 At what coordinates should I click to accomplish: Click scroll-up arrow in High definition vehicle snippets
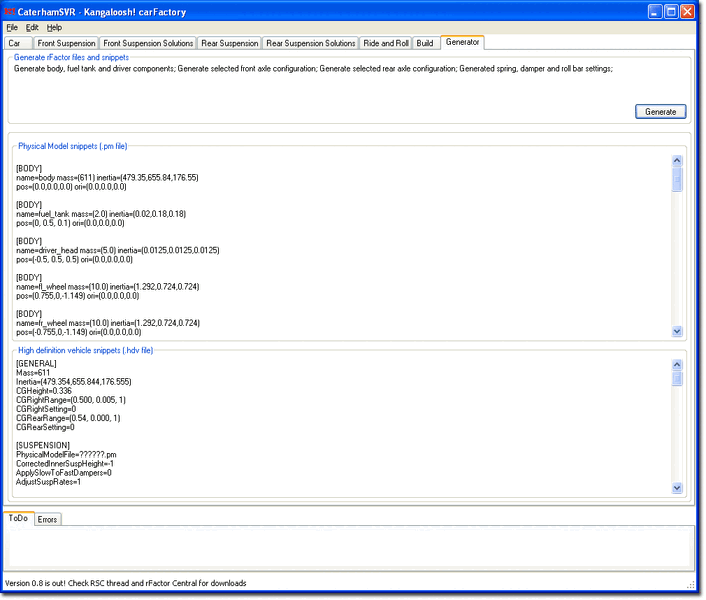[x=677, y=364]
